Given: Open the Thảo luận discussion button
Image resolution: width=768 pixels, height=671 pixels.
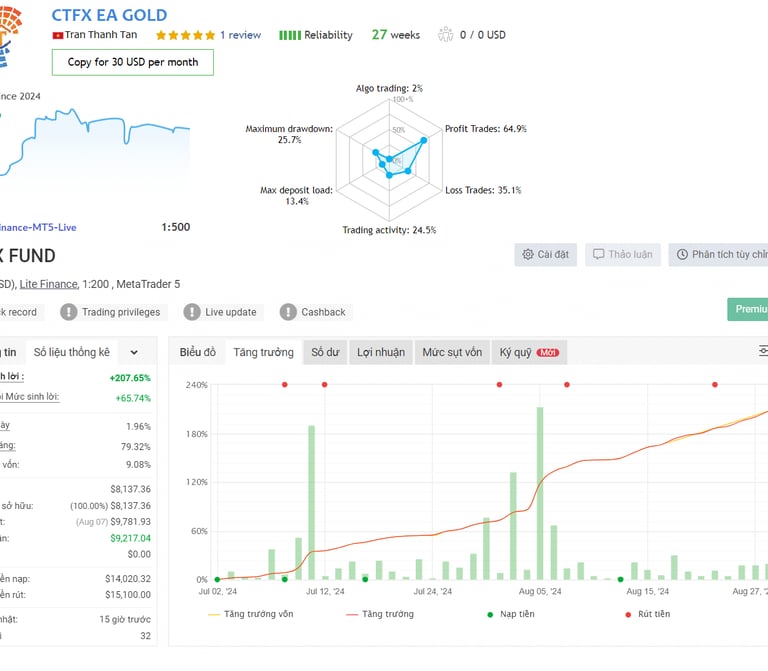Looking at the screenshot, I should pos(623,255).
